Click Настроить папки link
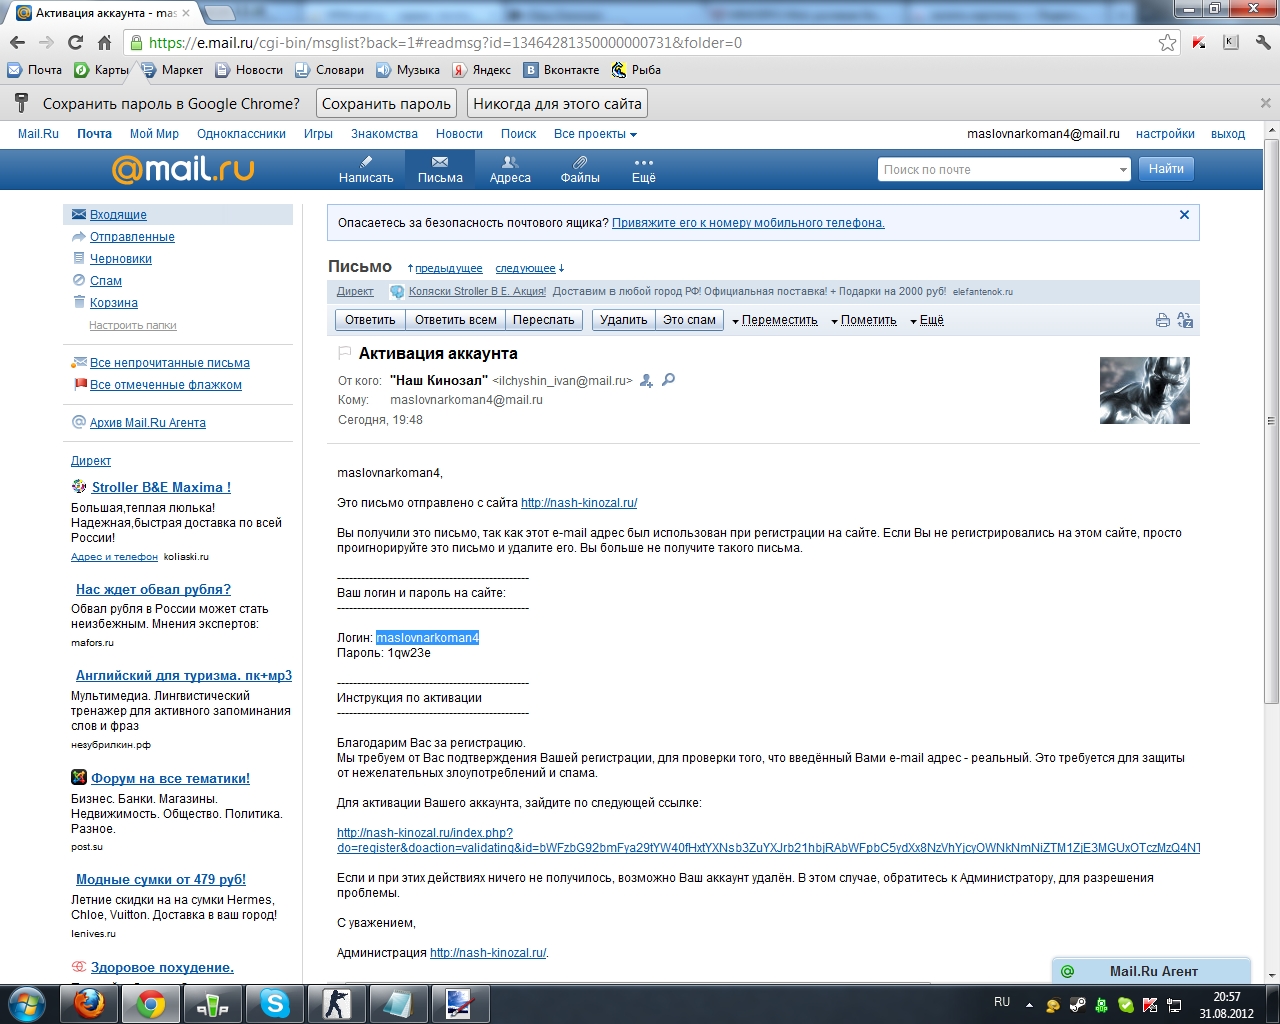The height and width of the screenshot is (1024, 1280). pos(133,325)
